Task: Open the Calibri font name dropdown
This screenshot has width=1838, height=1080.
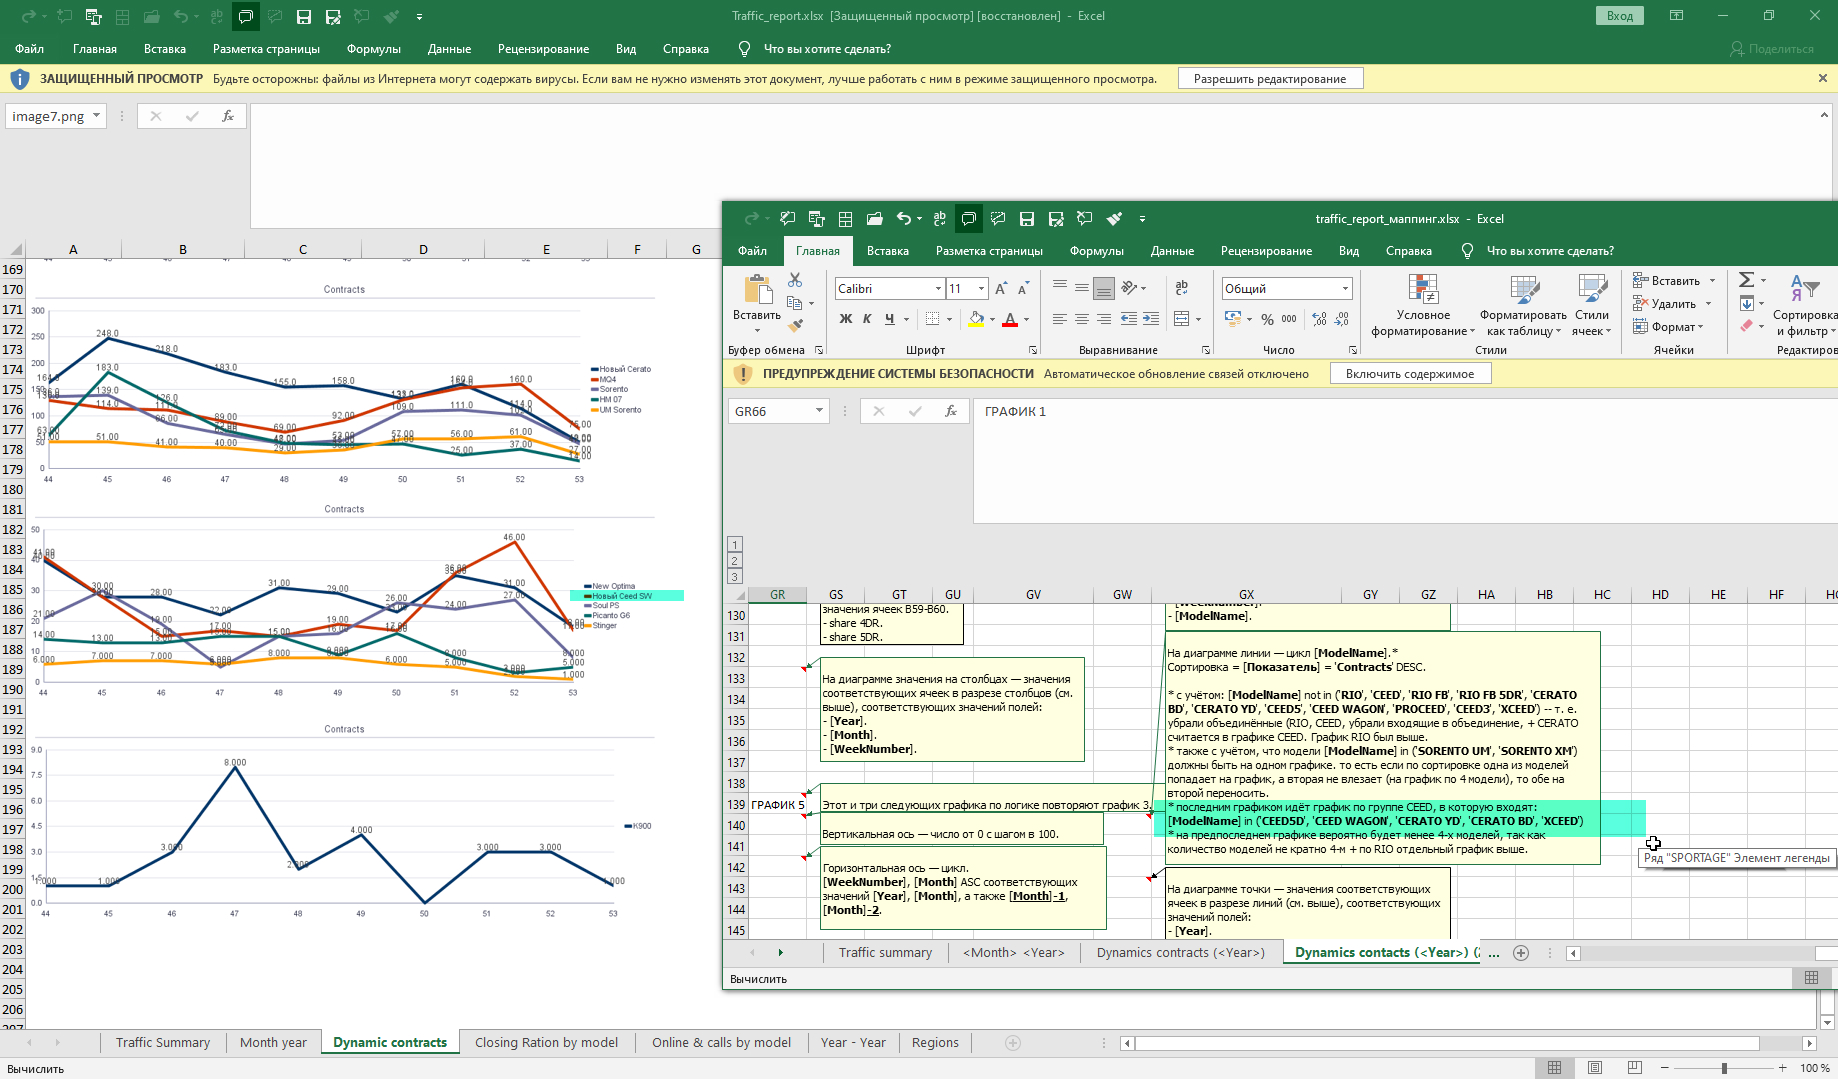Action: (938, 288)
